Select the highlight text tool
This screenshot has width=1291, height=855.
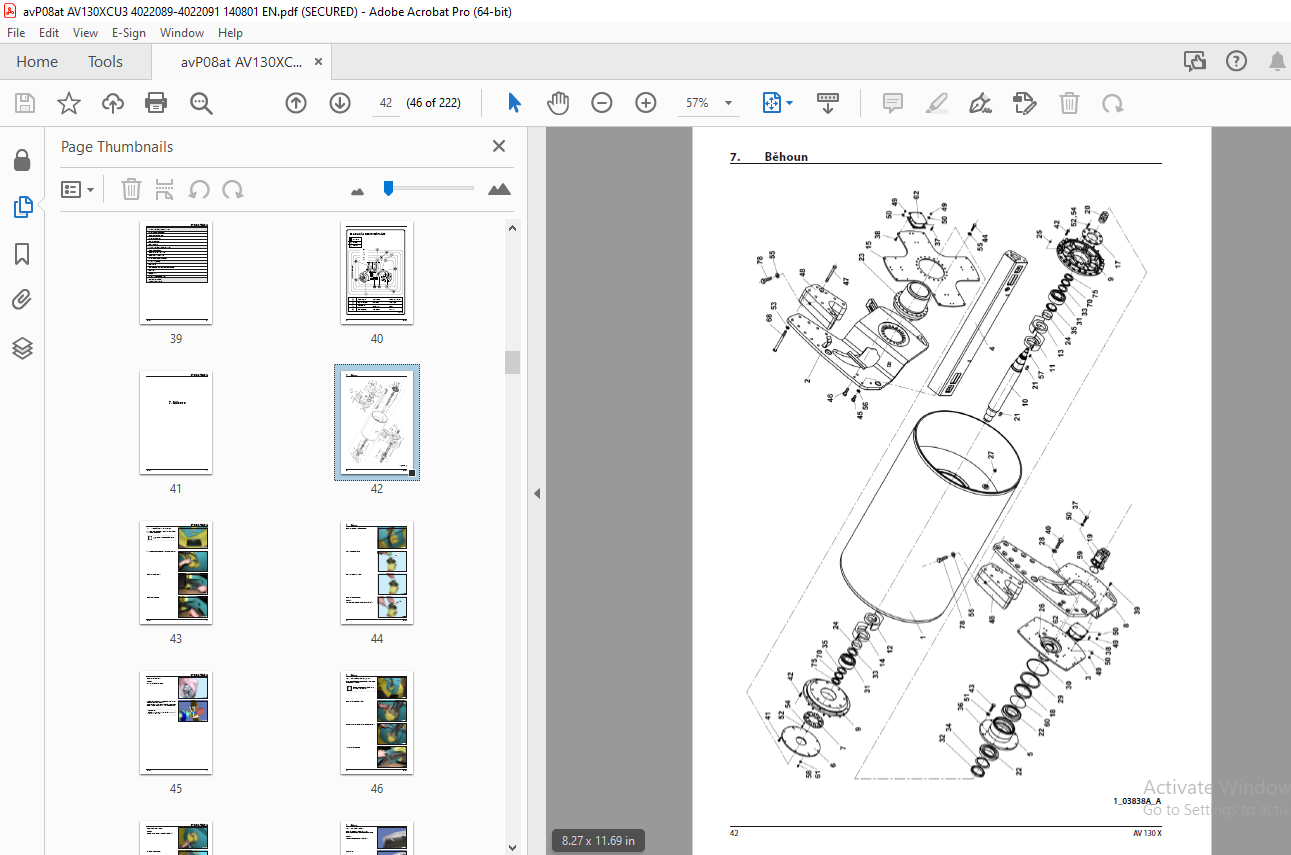pyautogui.click(x=937, y=103)
